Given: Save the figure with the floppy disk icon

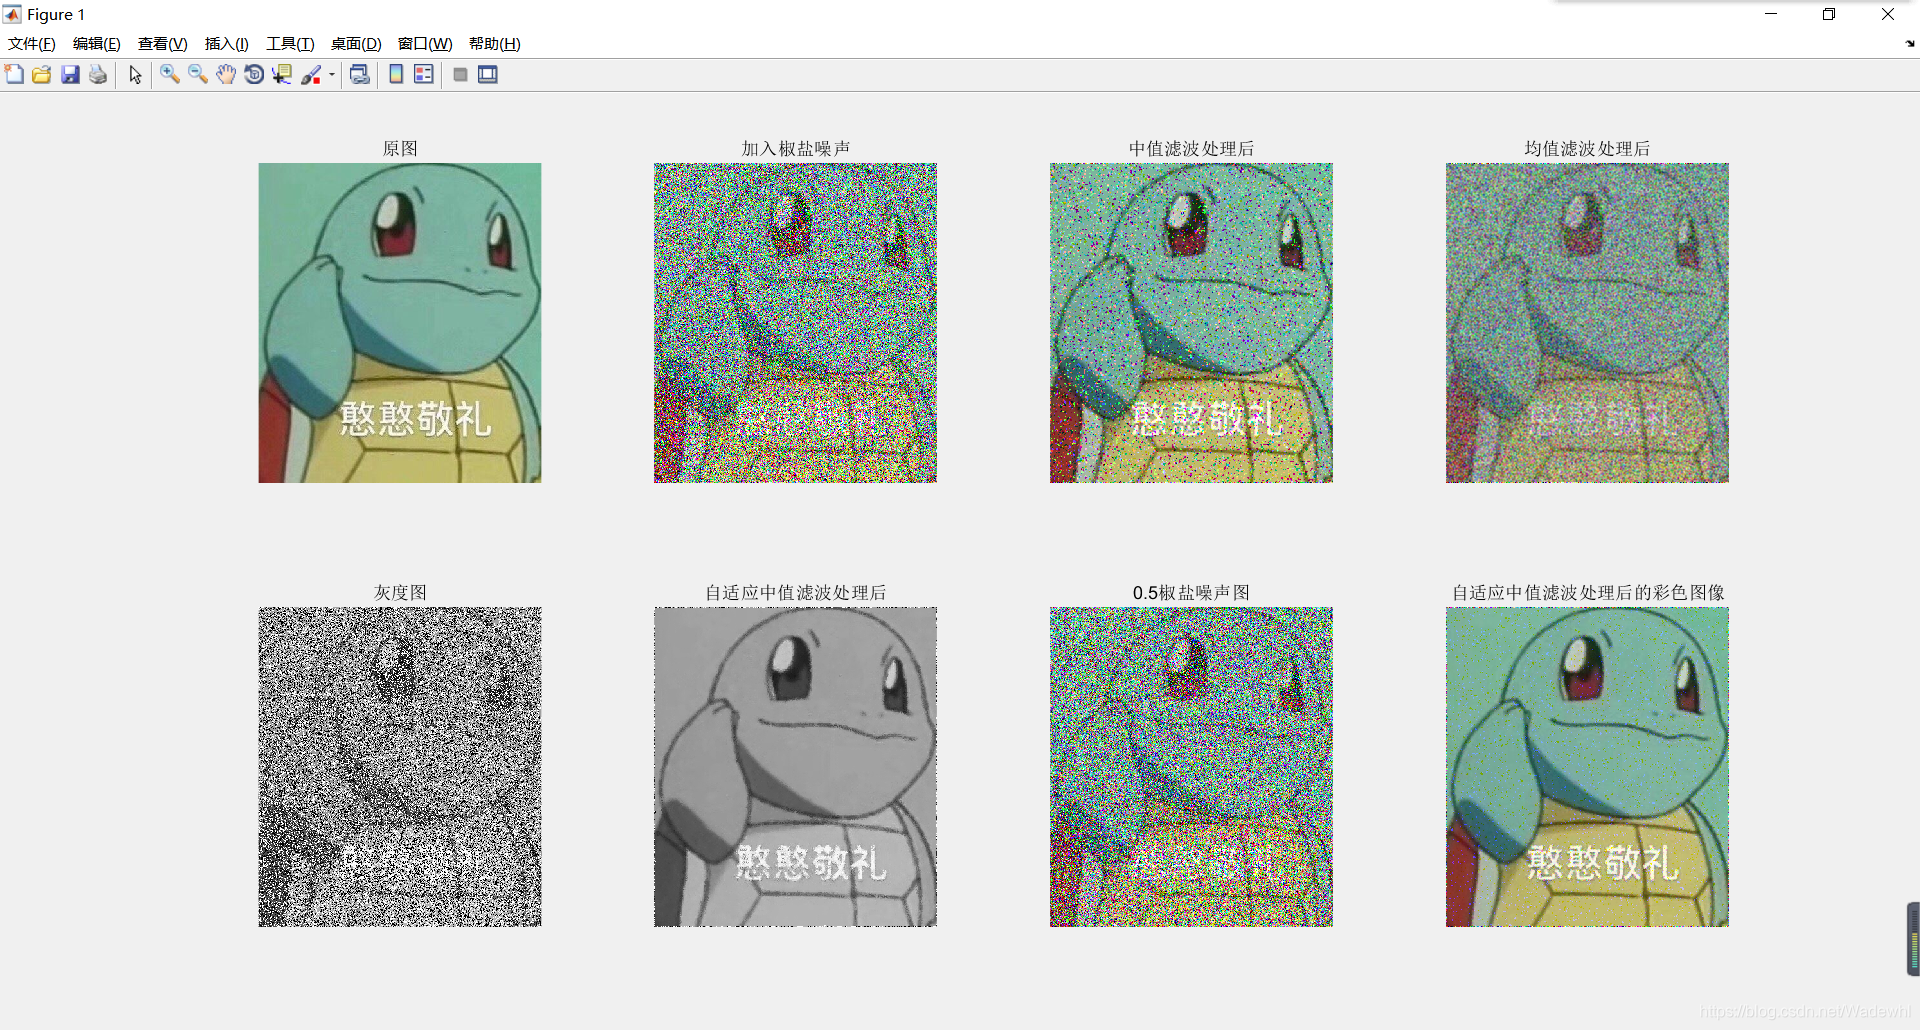Looking at the screenshot, I should click(70, 74).
